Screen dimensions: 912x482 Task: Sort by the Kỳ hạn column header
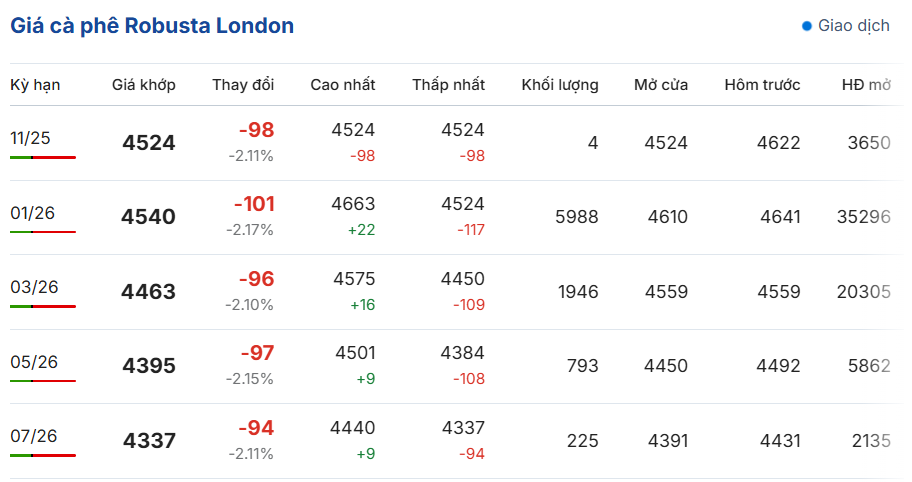(35, 85)
